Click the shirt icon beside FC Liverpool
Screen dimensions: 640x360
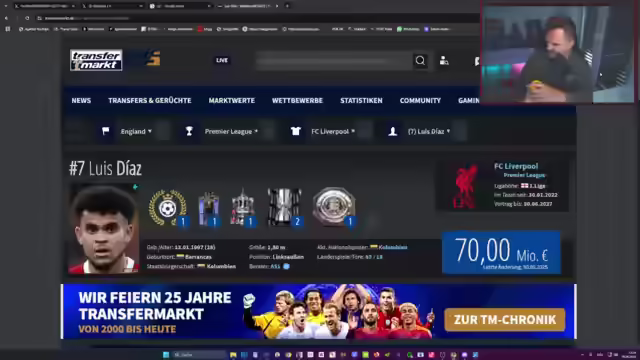tap(296, 131)
